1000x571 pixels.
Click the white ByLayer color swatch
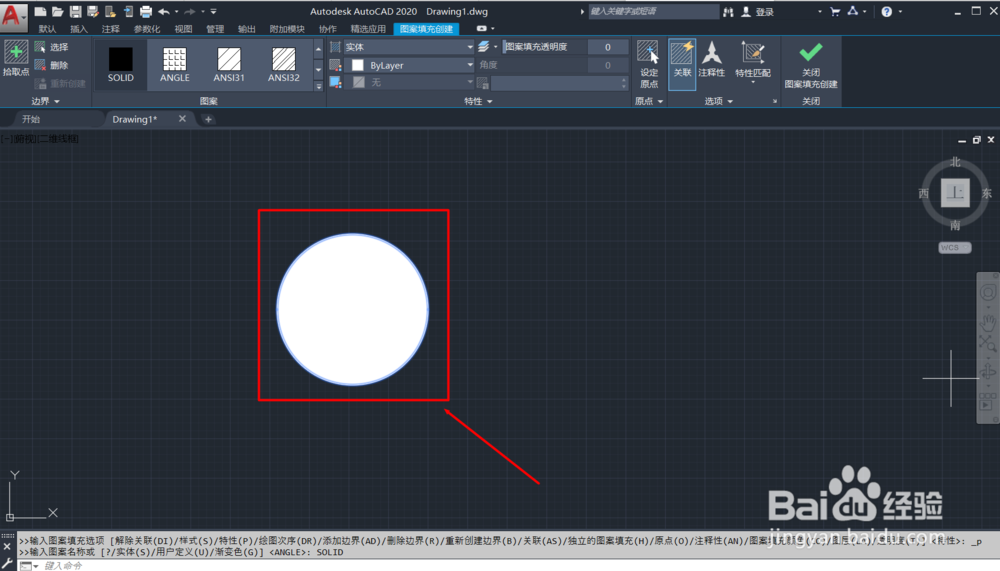358,65
